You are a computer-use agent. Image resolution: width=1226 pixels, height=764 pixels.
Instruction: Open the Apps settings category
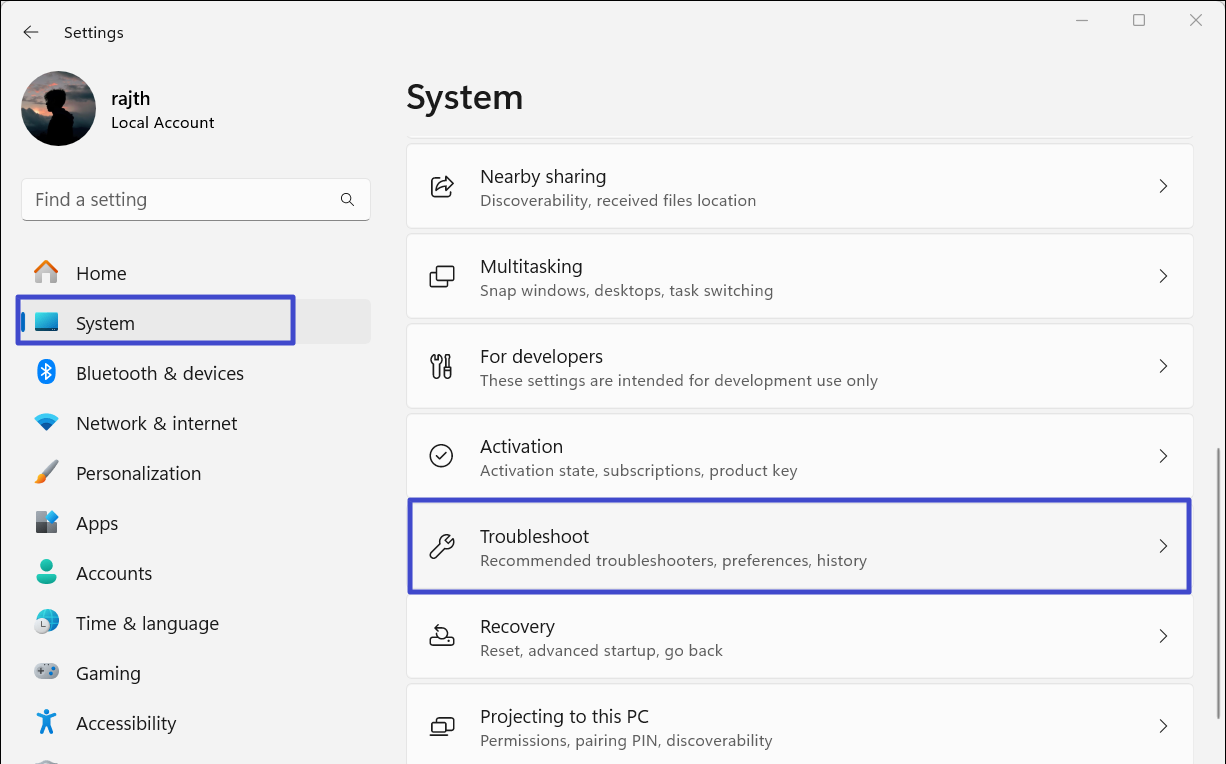click(97, 523)
